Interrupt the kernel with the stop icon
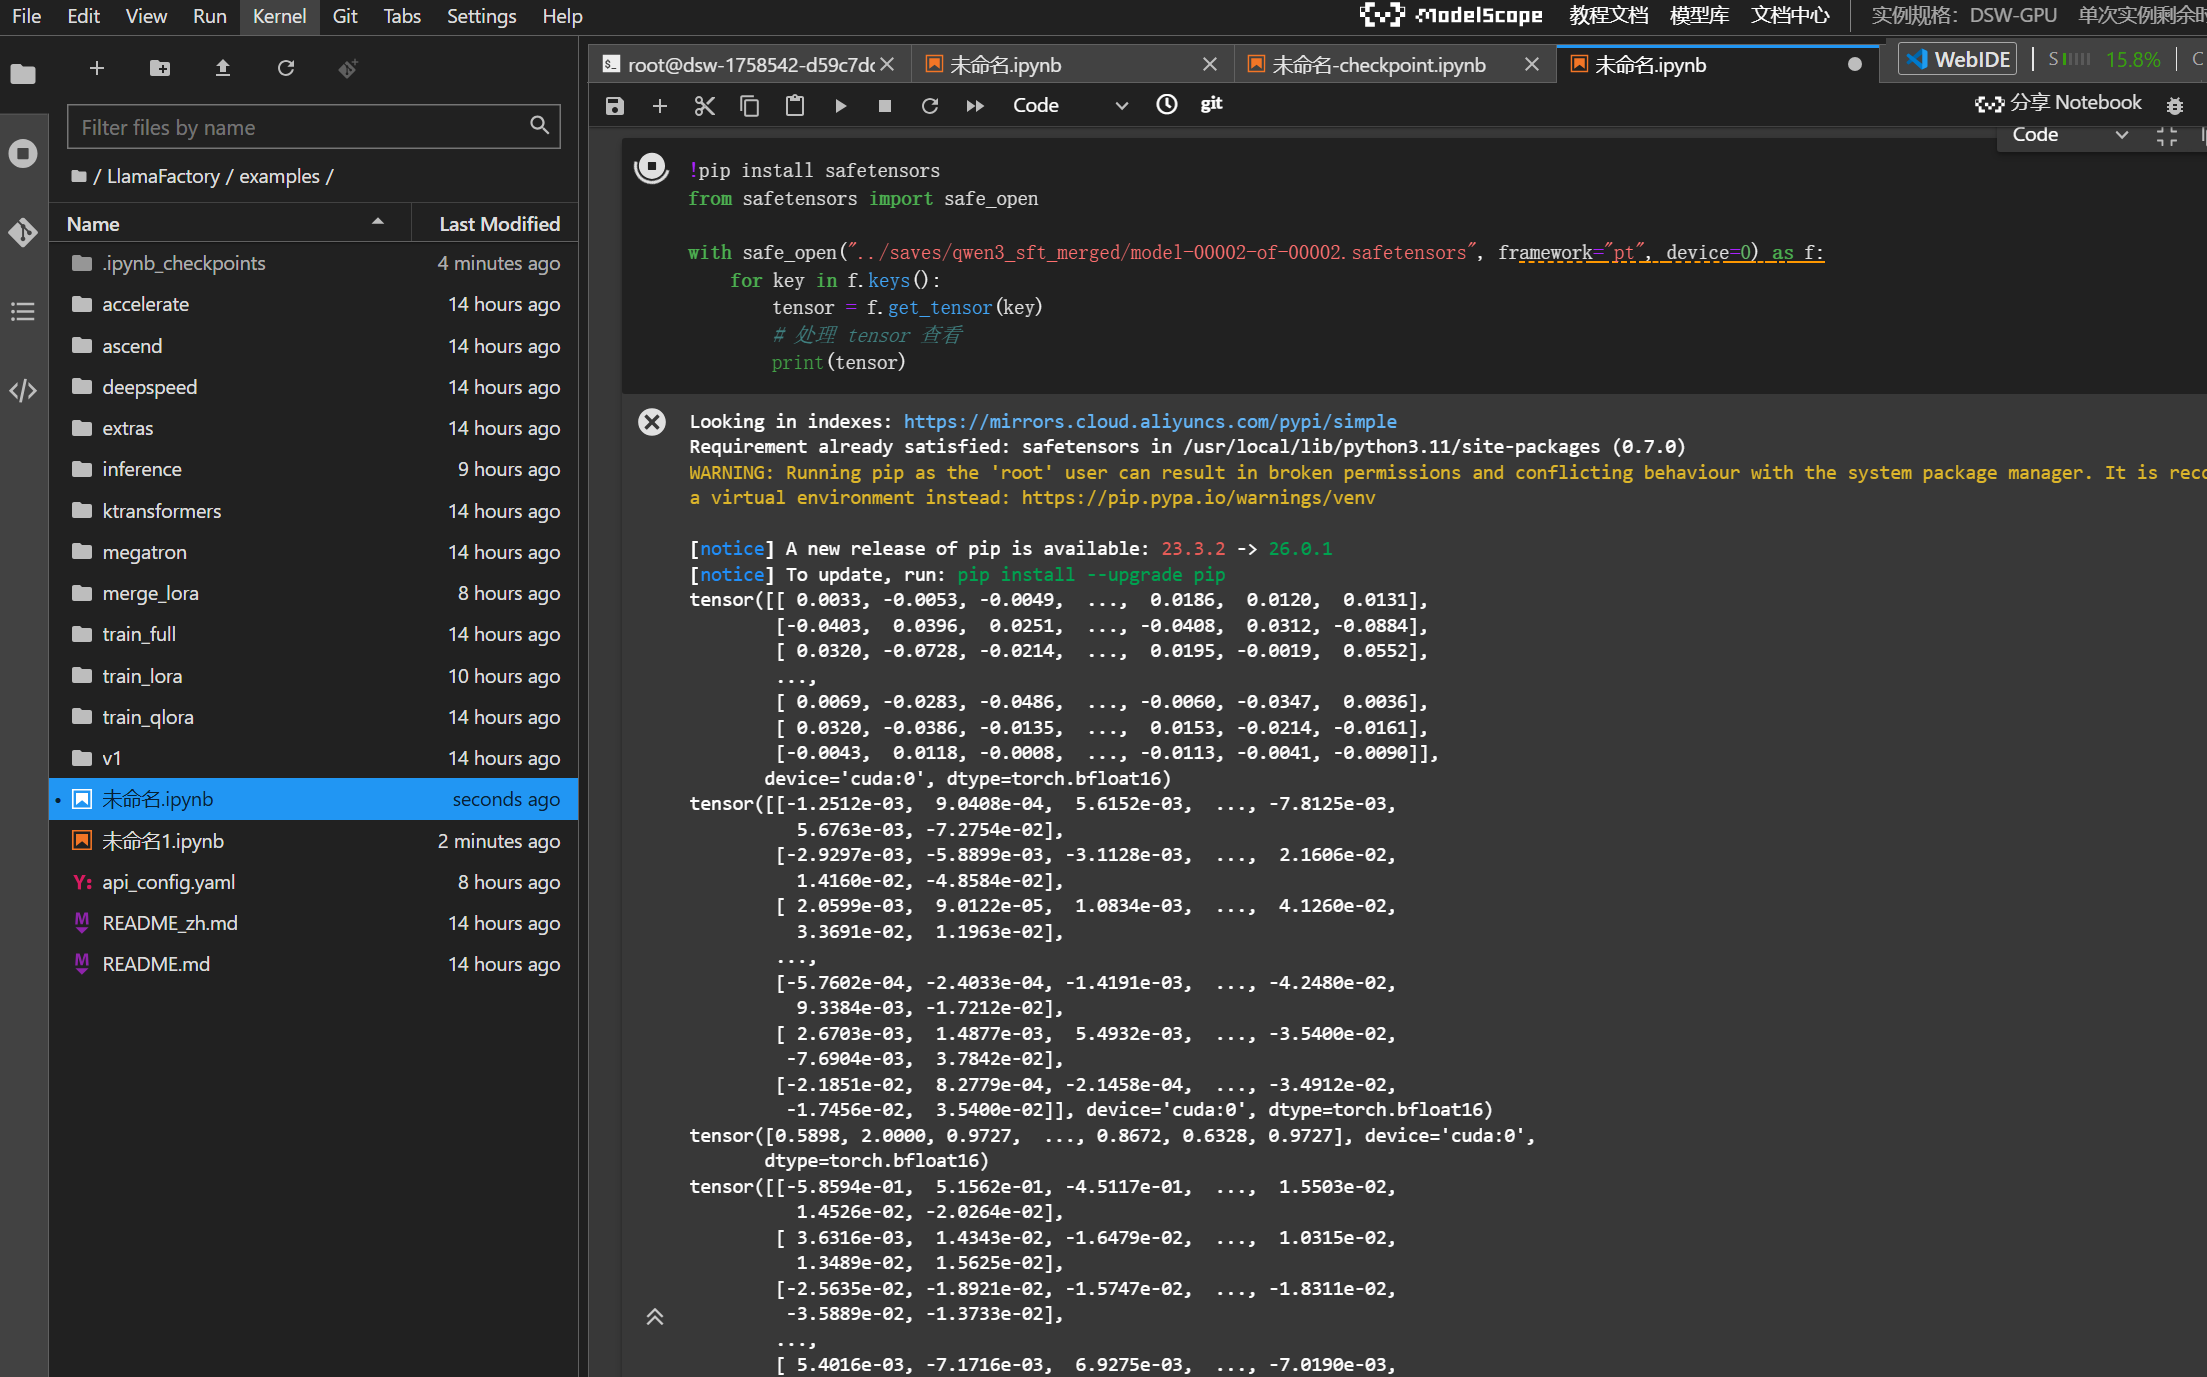Screen dimensions: 2207x1377 pyautogui.click(x=884, y=105)
